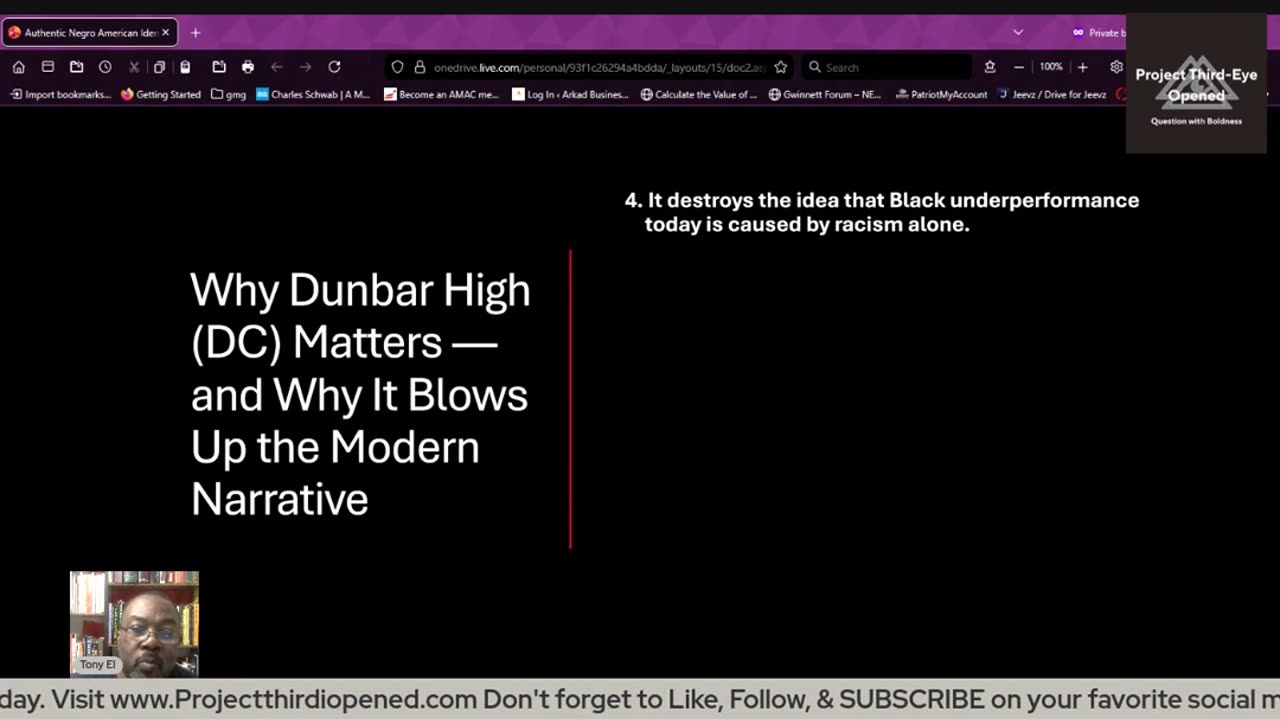This screenshot has width=1280, height=720.
Task: Click the Paste clipboard icon
Action: [x=185, y=67]
